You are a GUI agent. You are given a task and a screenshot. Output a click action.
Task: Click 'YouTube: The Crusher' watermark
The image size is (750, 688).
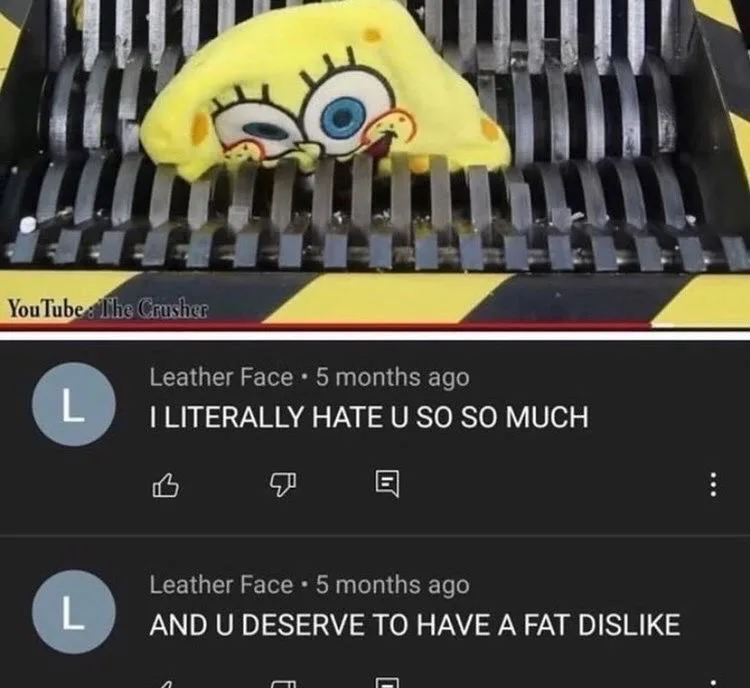(x=108, y=309)
